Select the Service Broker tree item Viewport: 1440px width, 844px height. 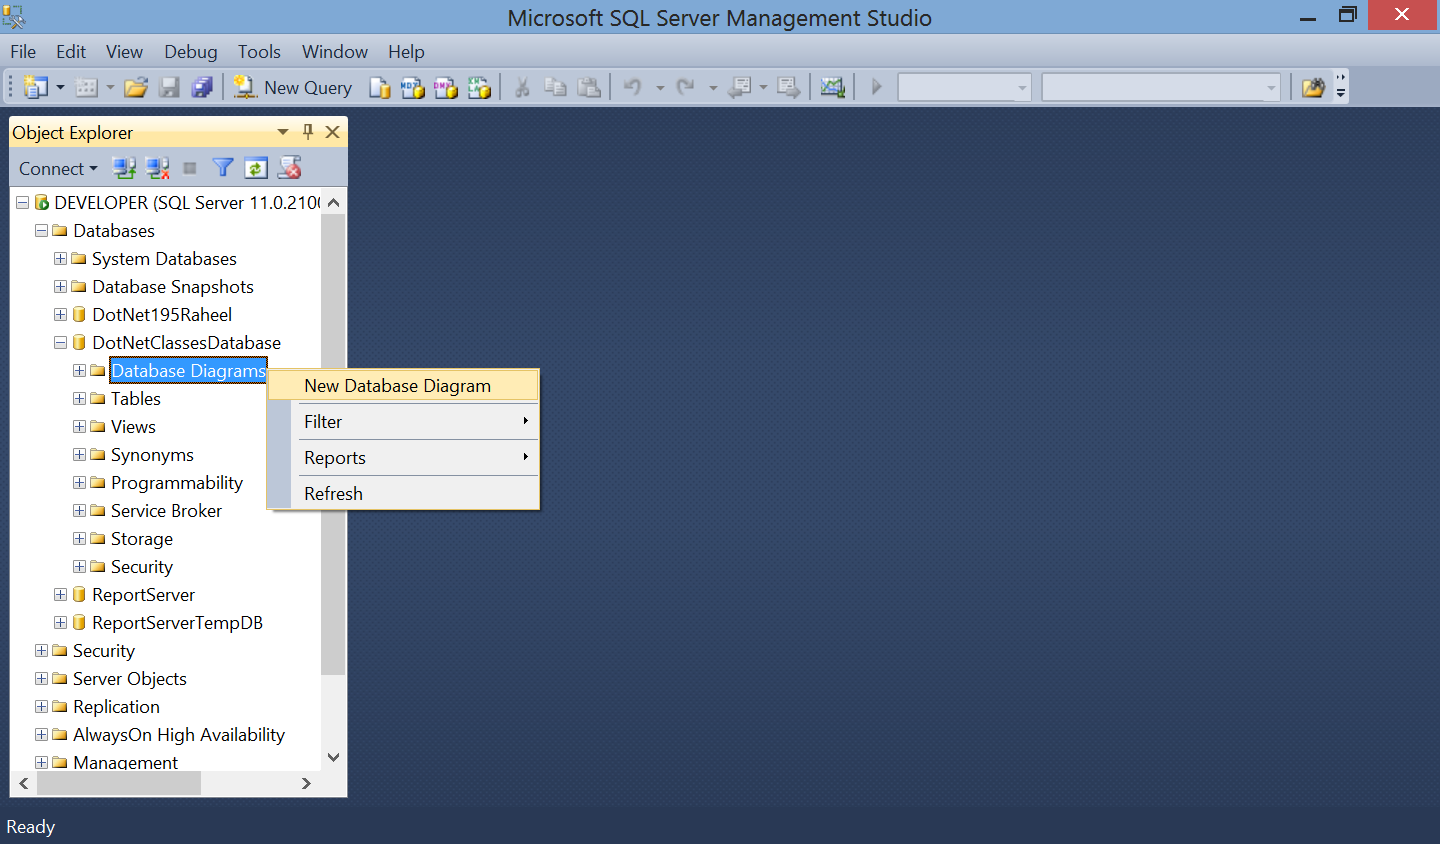166,511
